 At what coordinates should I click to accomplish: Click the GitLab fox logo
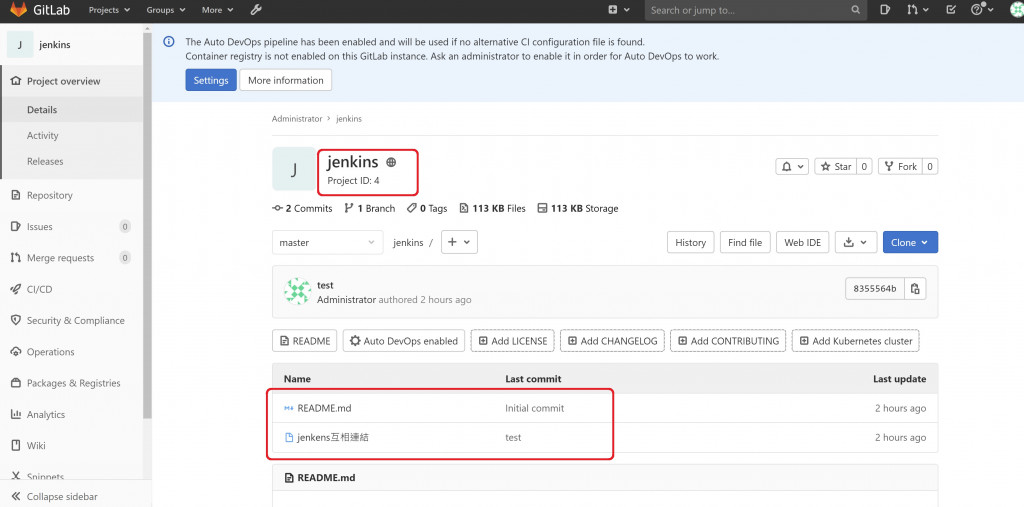tap(18, 10)
